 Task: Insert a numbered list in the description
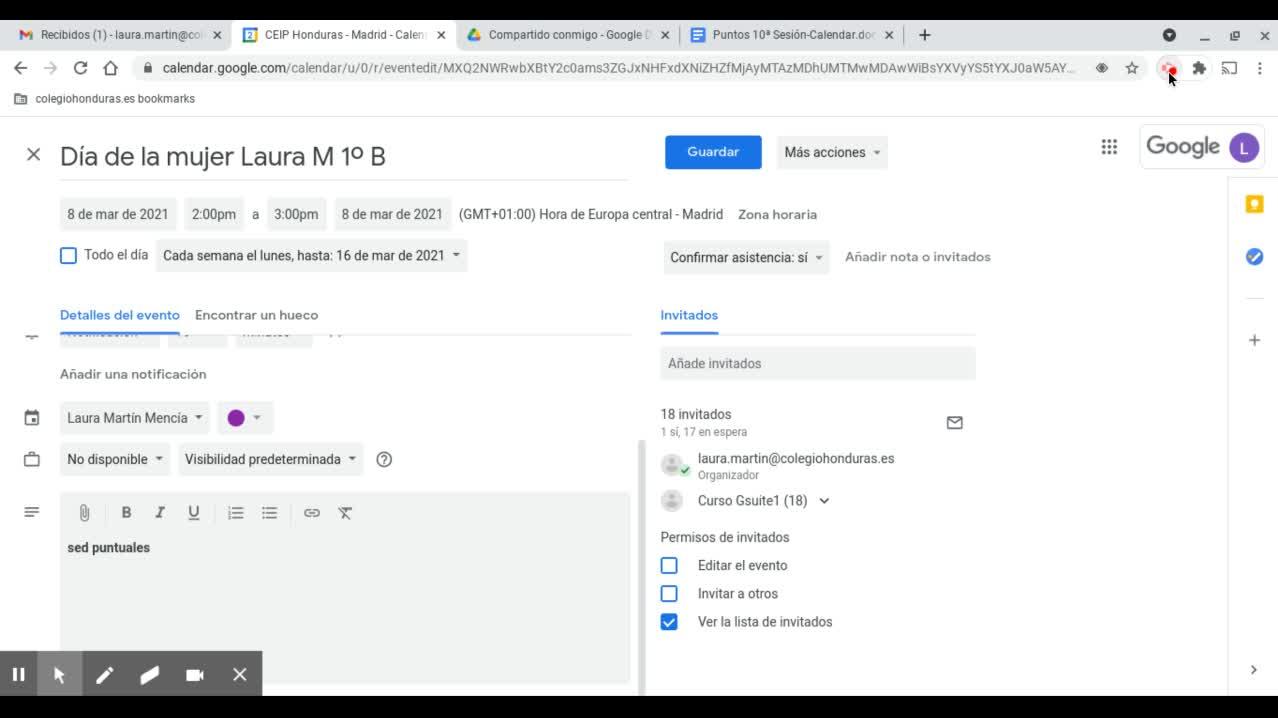[x=236, y=513]
